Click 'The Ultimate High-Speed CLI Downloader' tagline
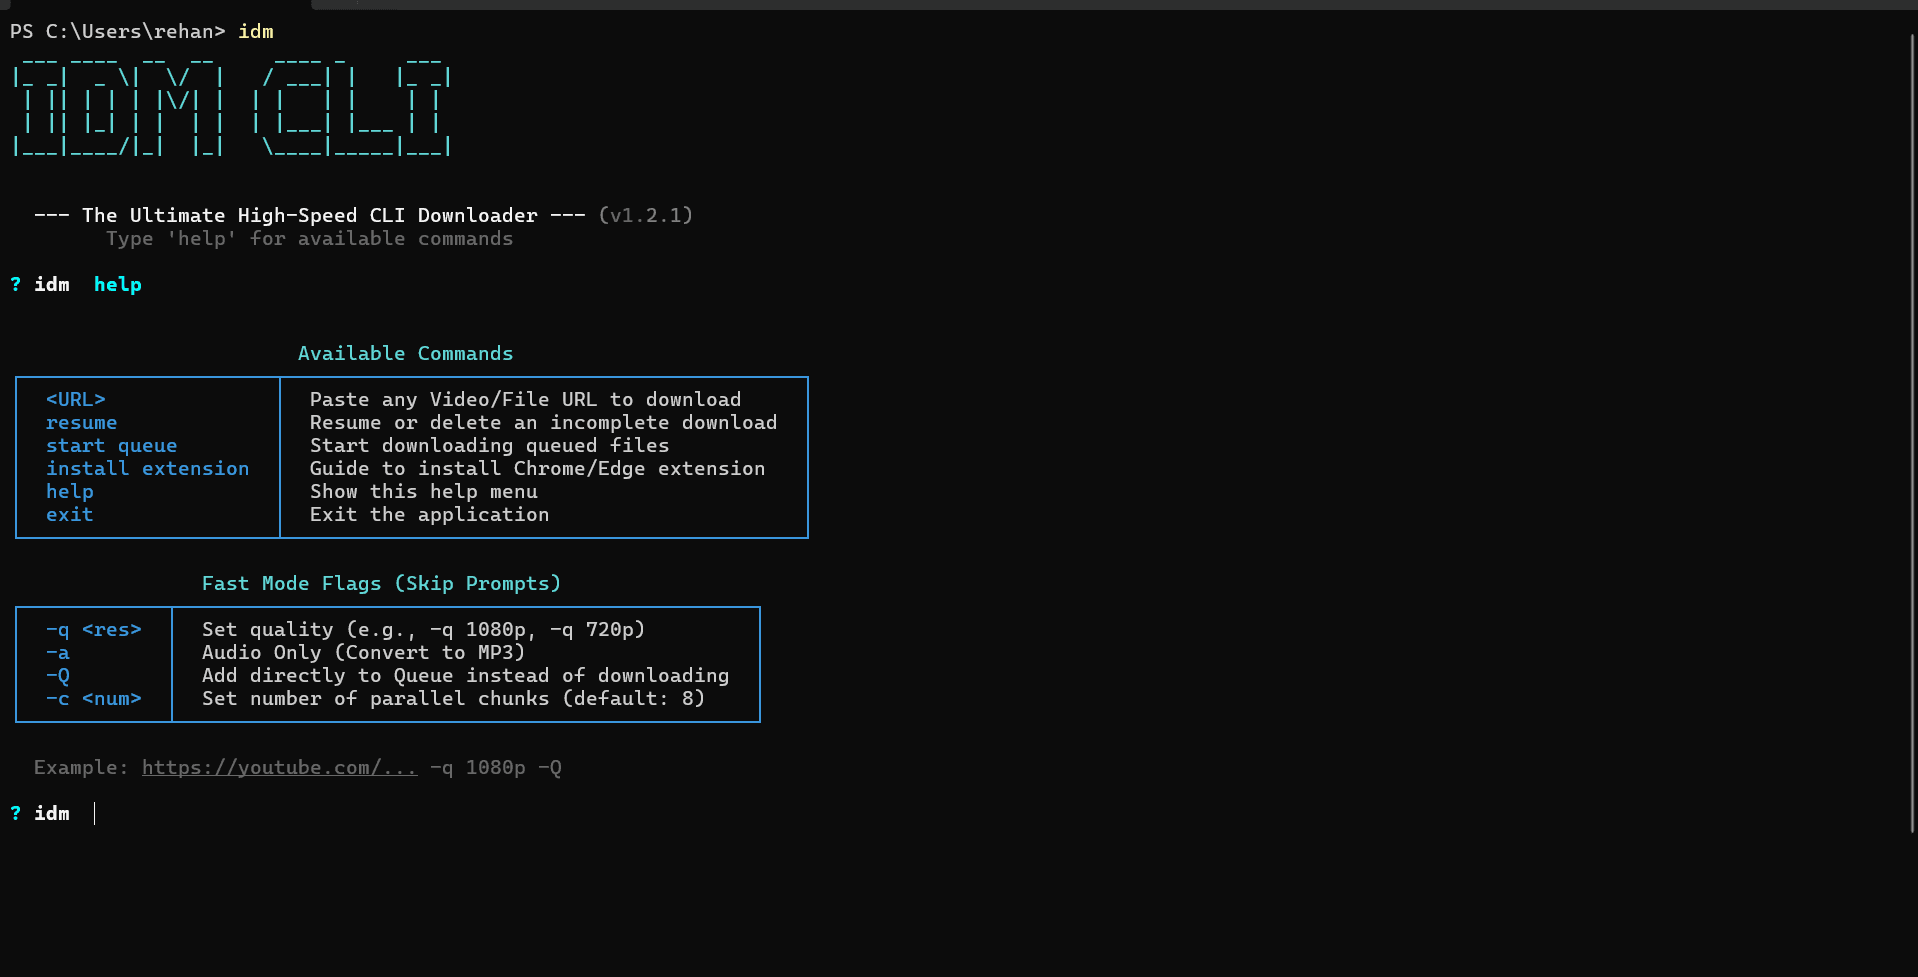This screenshot has width=1918, height=977. click(309, 215)
